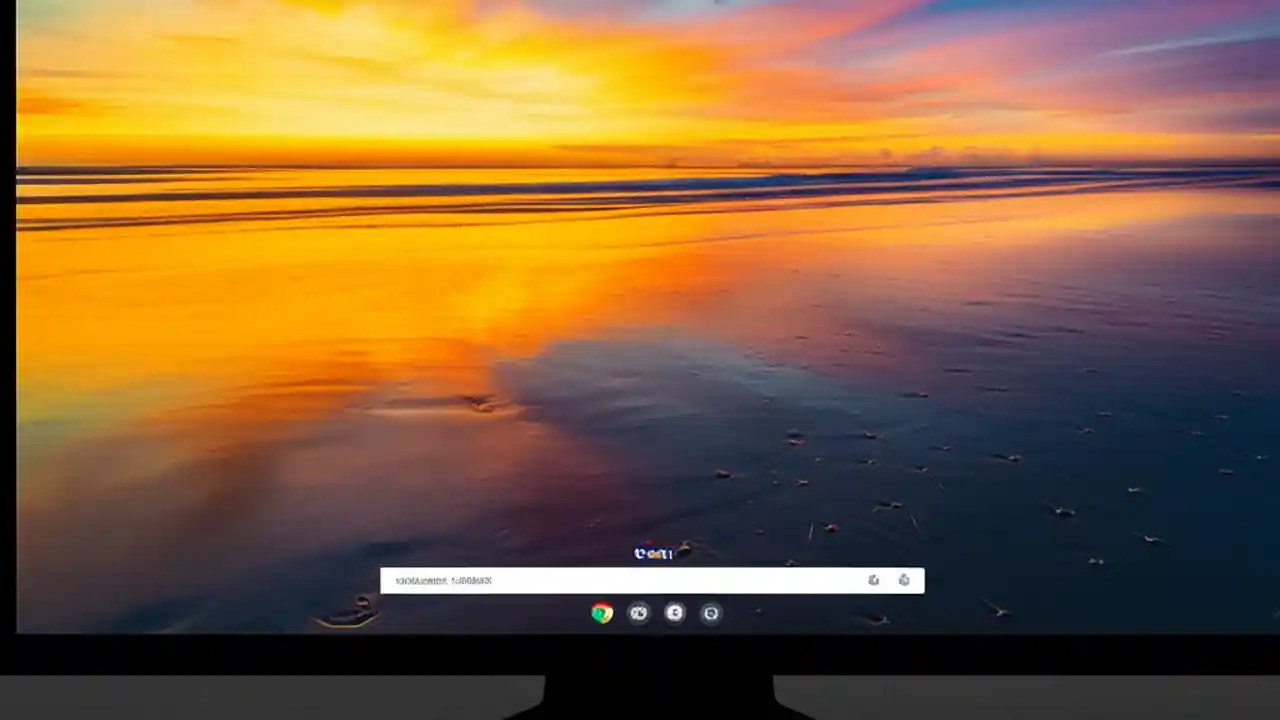The height and width of the screenshot is (720, 1280).
Task: Click the Google logo above the search bar
Action: pos(652,552)
